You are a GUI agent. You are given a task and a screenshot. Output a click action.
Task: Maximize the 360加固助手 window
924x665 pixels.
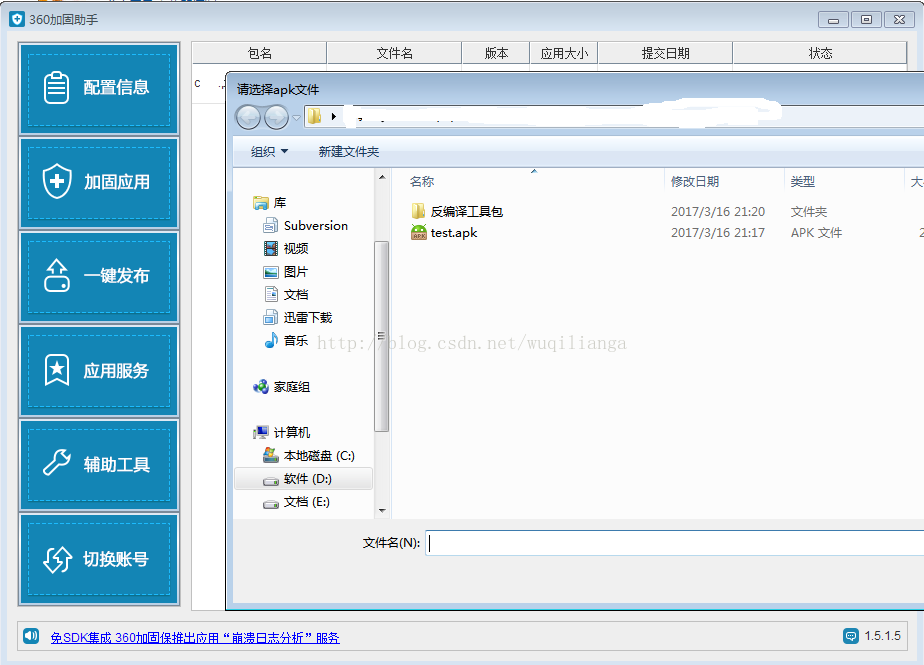coord(866,20)
